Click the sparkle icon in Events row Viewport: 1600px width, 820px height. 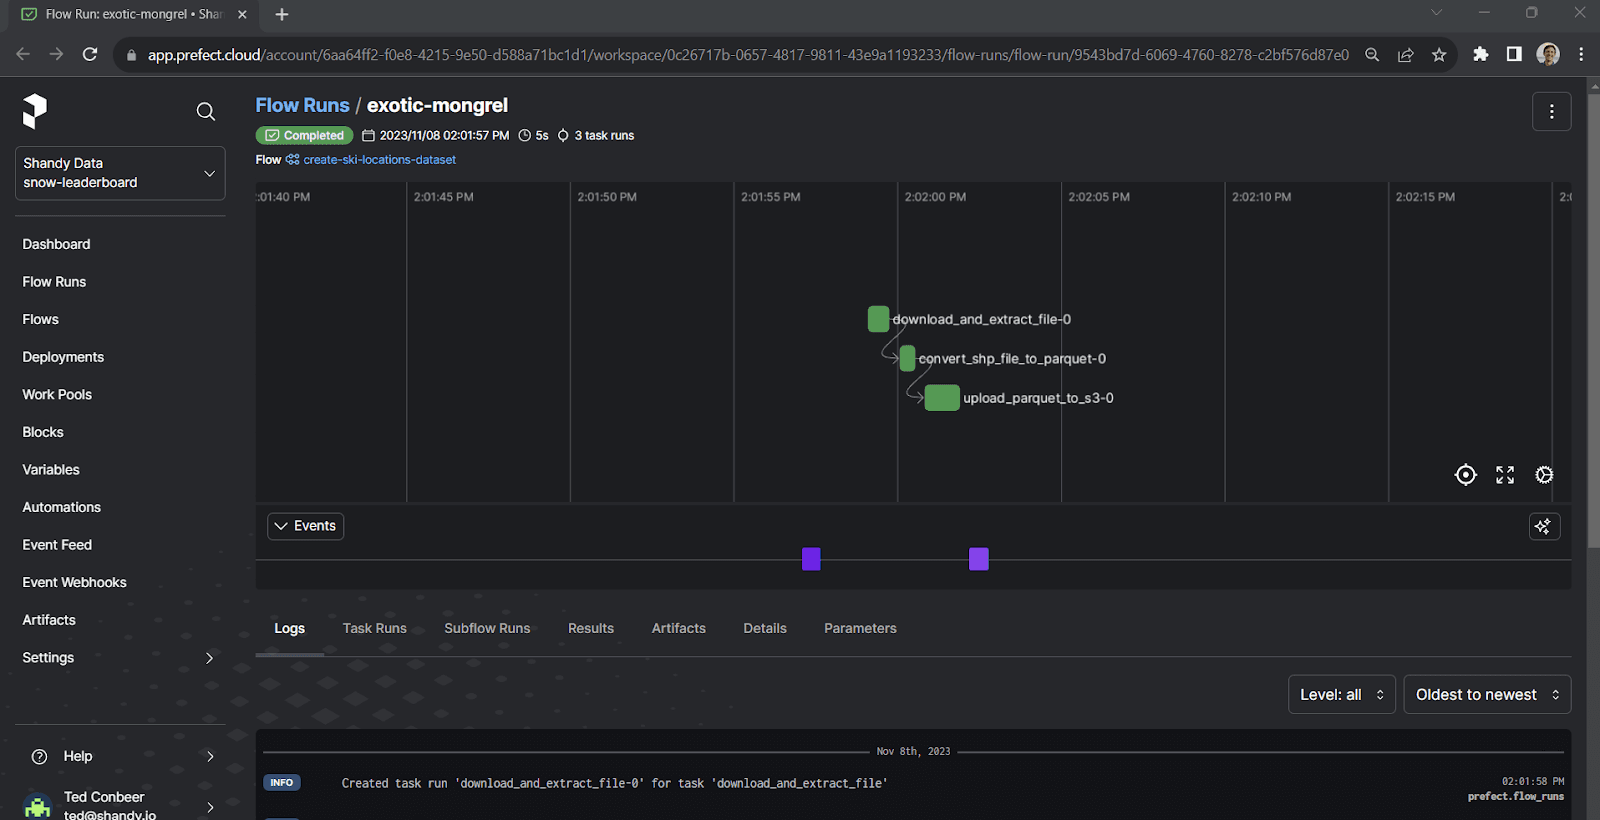point(1544,526)
